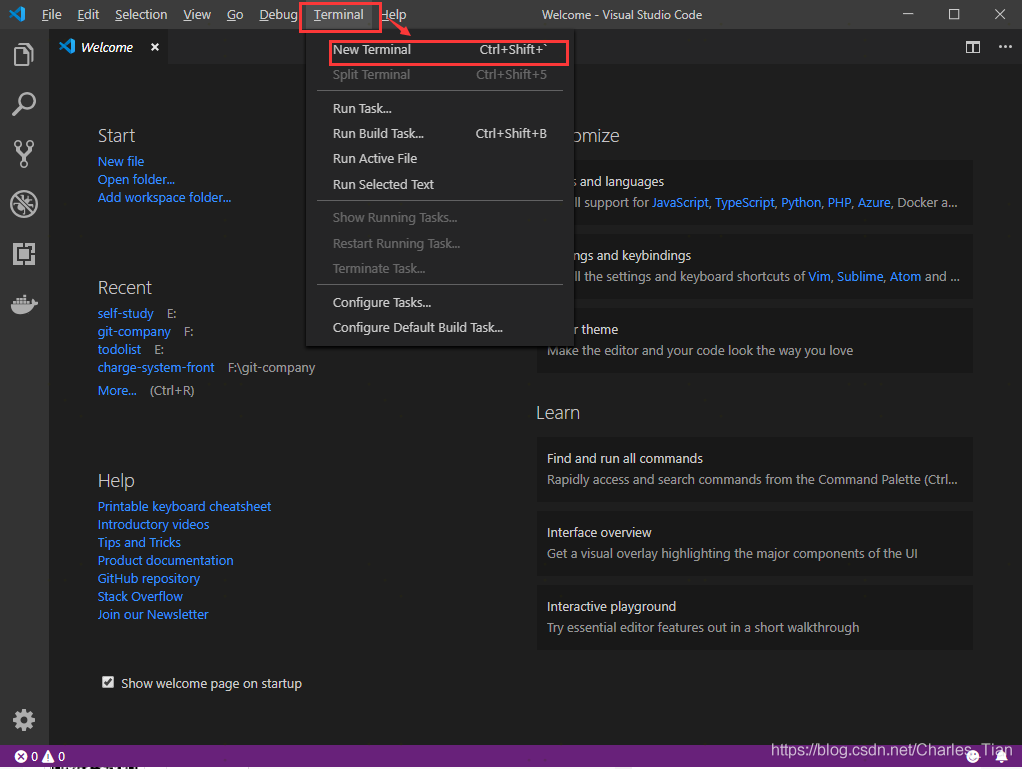Open the Debug menu
Viewport: 1022px width, 769px height.
[278, 14]
